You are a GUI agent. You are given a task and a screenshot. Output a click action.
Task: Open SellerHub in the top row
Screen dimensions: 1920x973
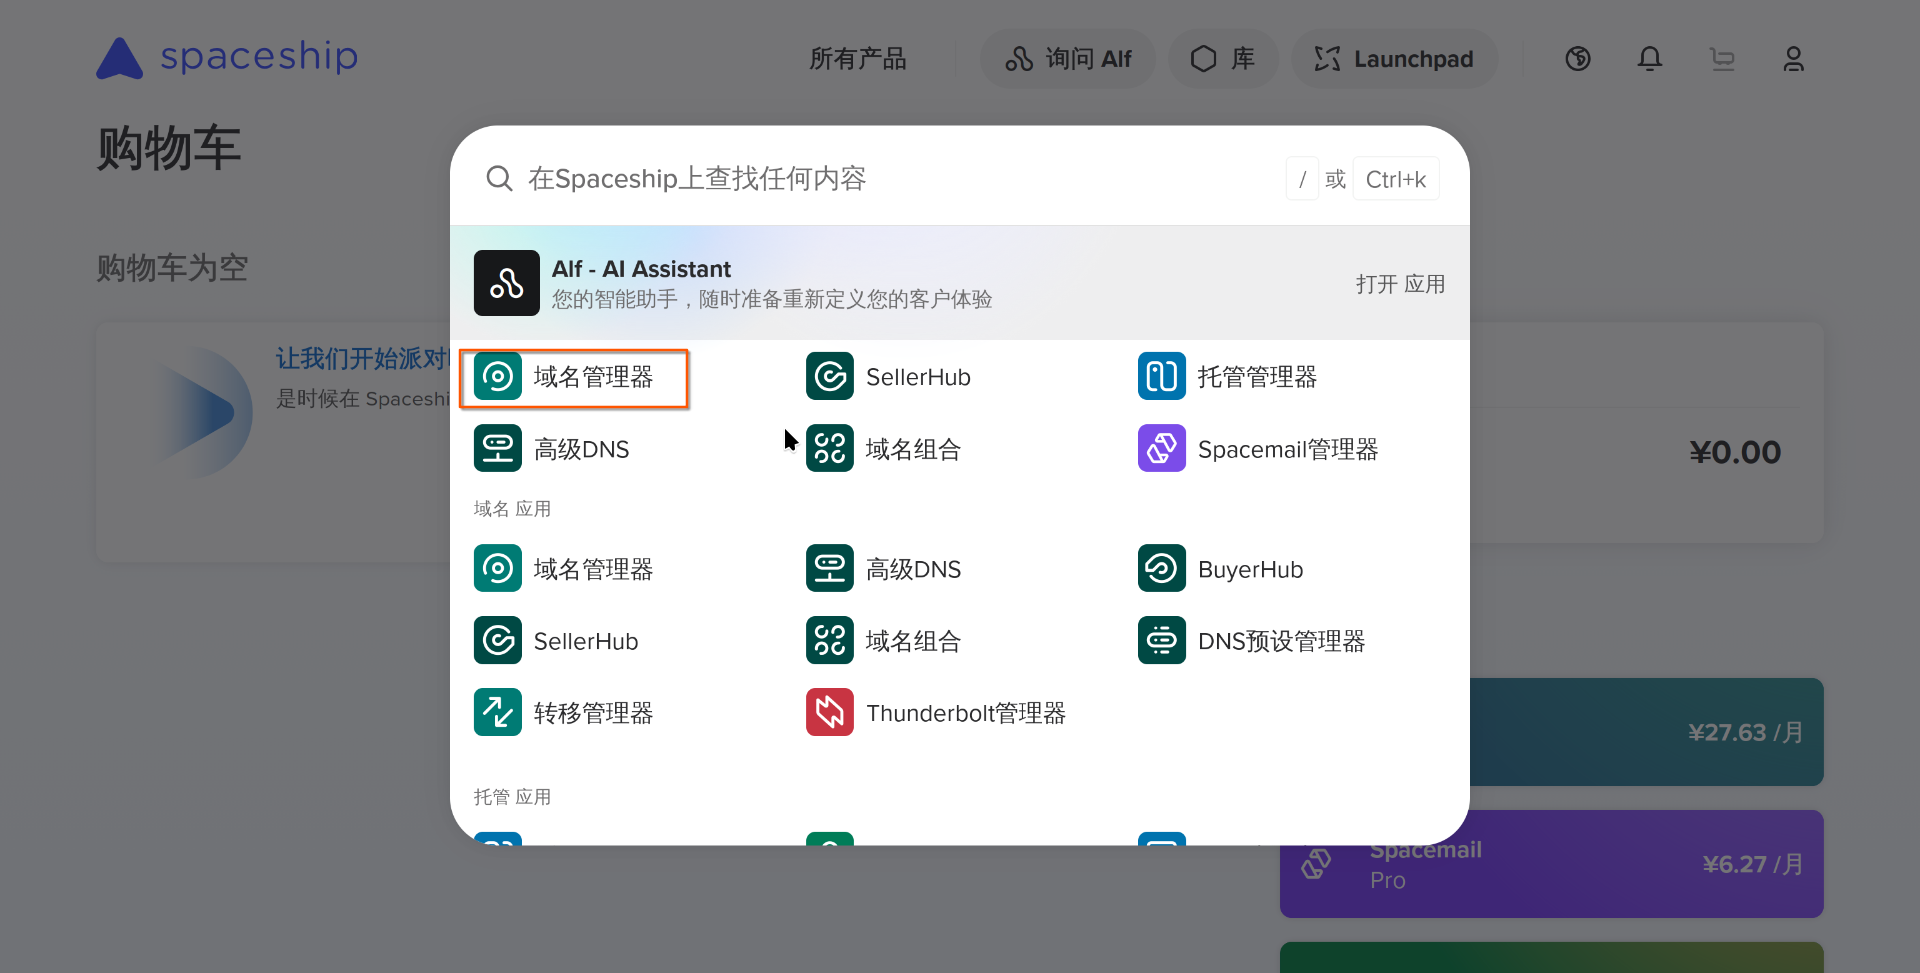point(888,377)
